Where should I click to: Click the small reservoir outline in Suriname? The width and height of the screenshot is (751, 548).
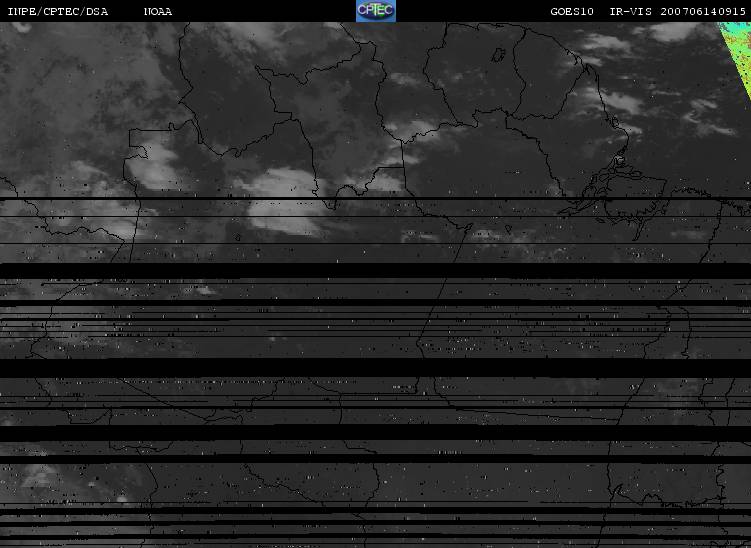pyautogui.click(x=498, y=55)
